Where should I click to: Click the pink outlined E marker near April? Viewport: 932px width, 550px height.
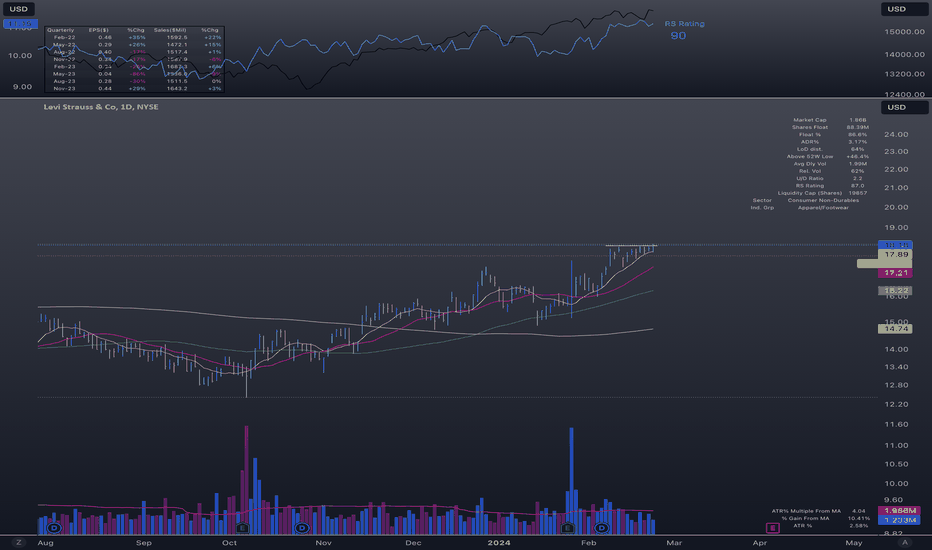tap(772, 527)
